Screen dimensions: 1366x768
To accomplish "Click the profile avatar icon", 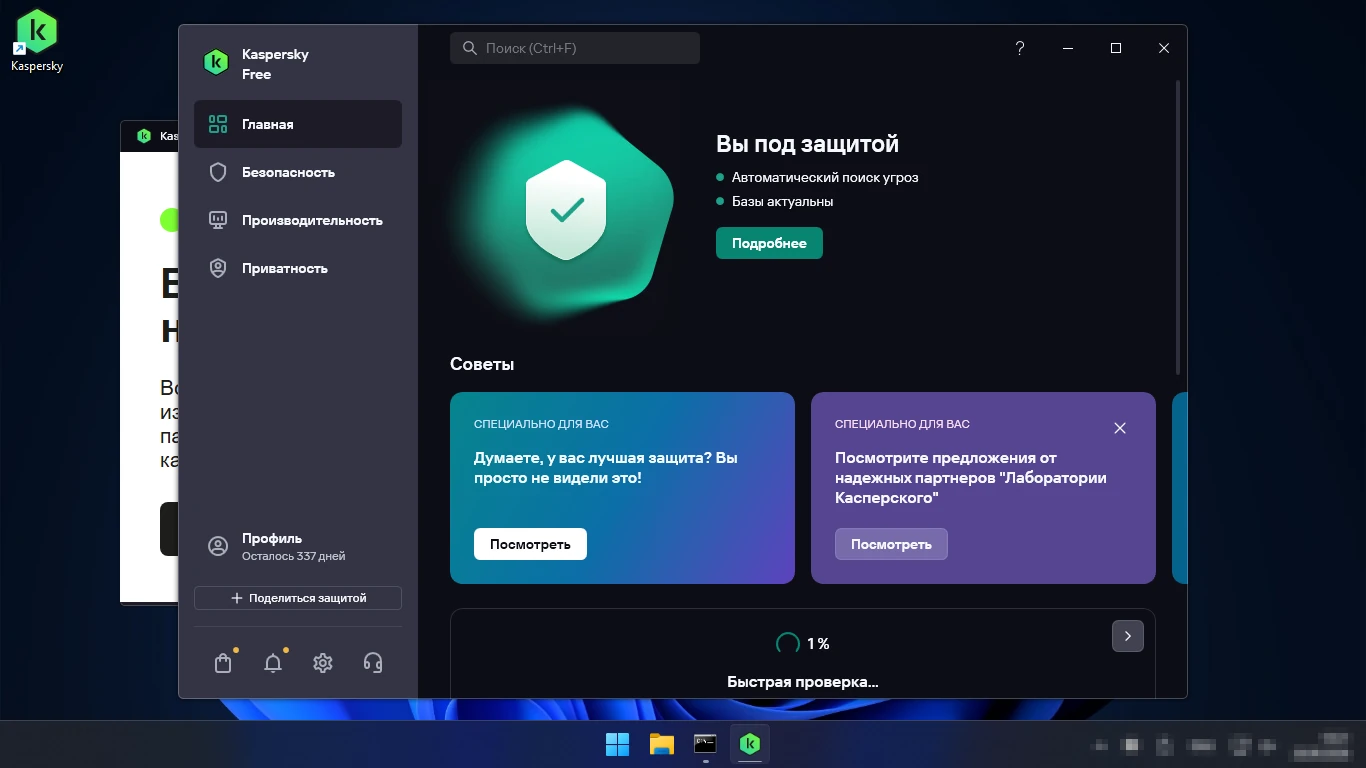I will click(218, 546).
